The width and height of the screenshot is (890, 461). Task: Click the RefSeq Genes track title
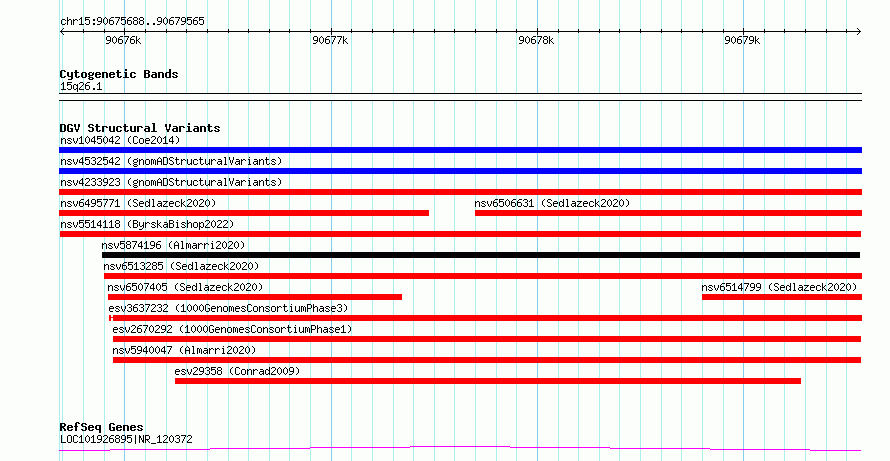click(102, 427)
